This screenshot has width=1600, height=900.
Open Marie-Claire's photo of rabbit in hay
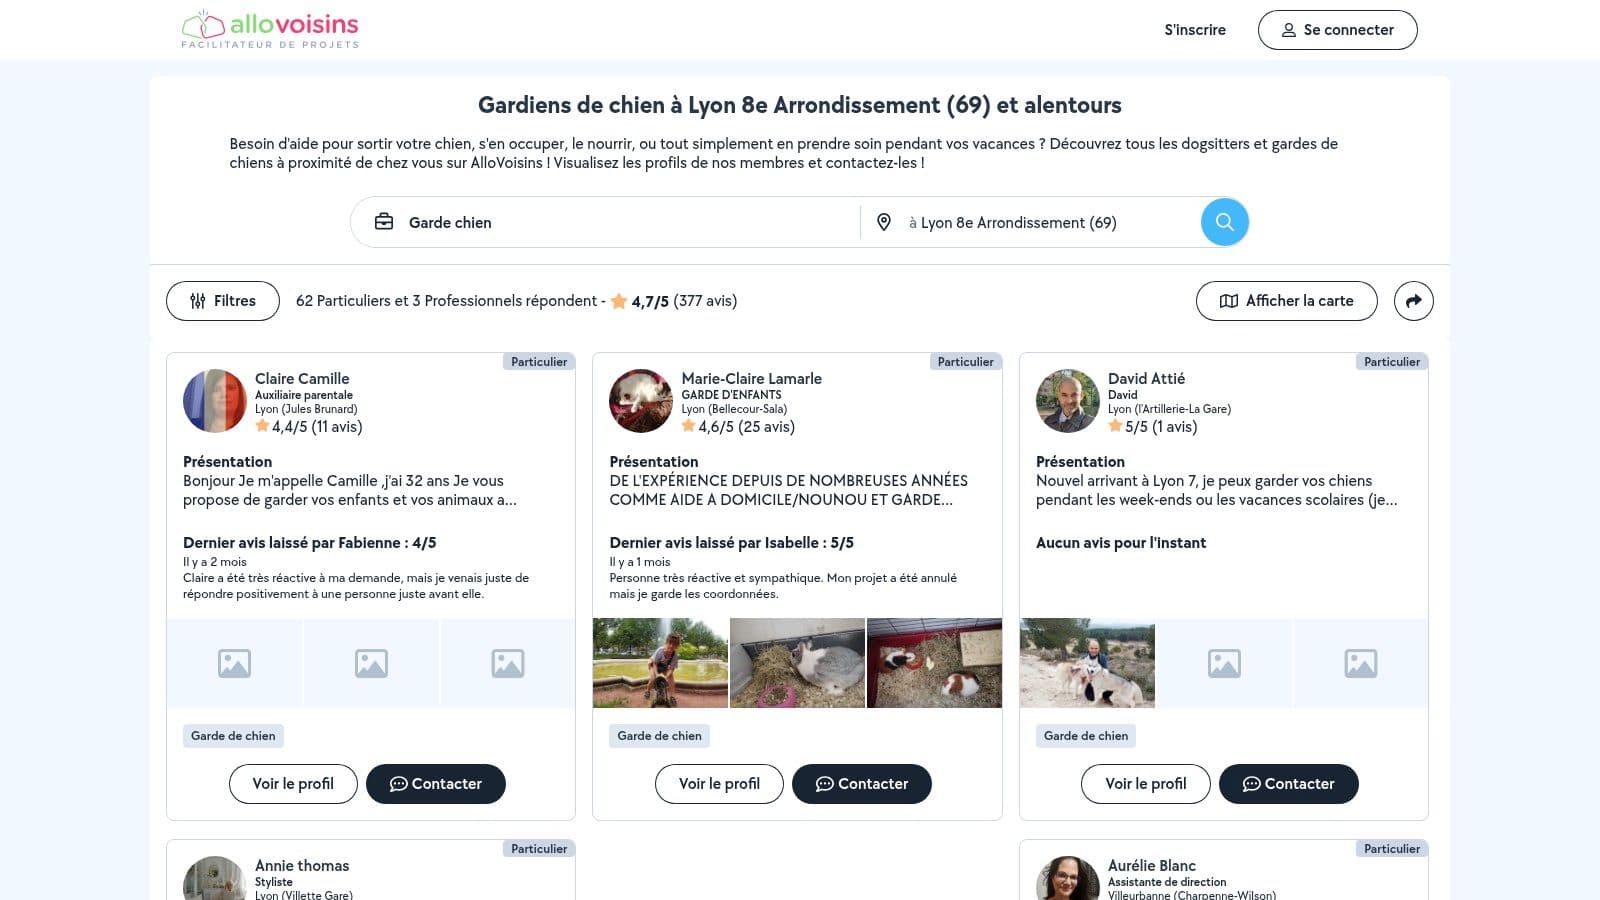[797, 663]
